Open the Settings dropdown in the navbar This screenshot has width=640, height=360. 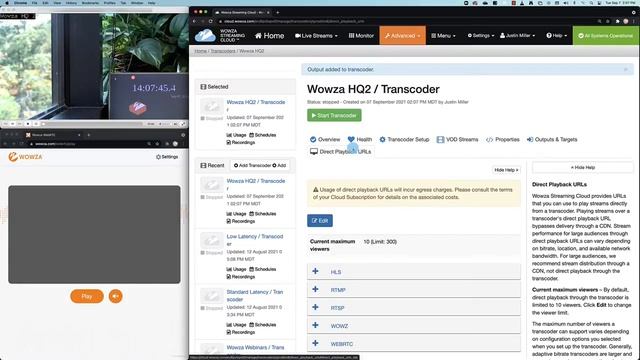(x=481, y=36)
